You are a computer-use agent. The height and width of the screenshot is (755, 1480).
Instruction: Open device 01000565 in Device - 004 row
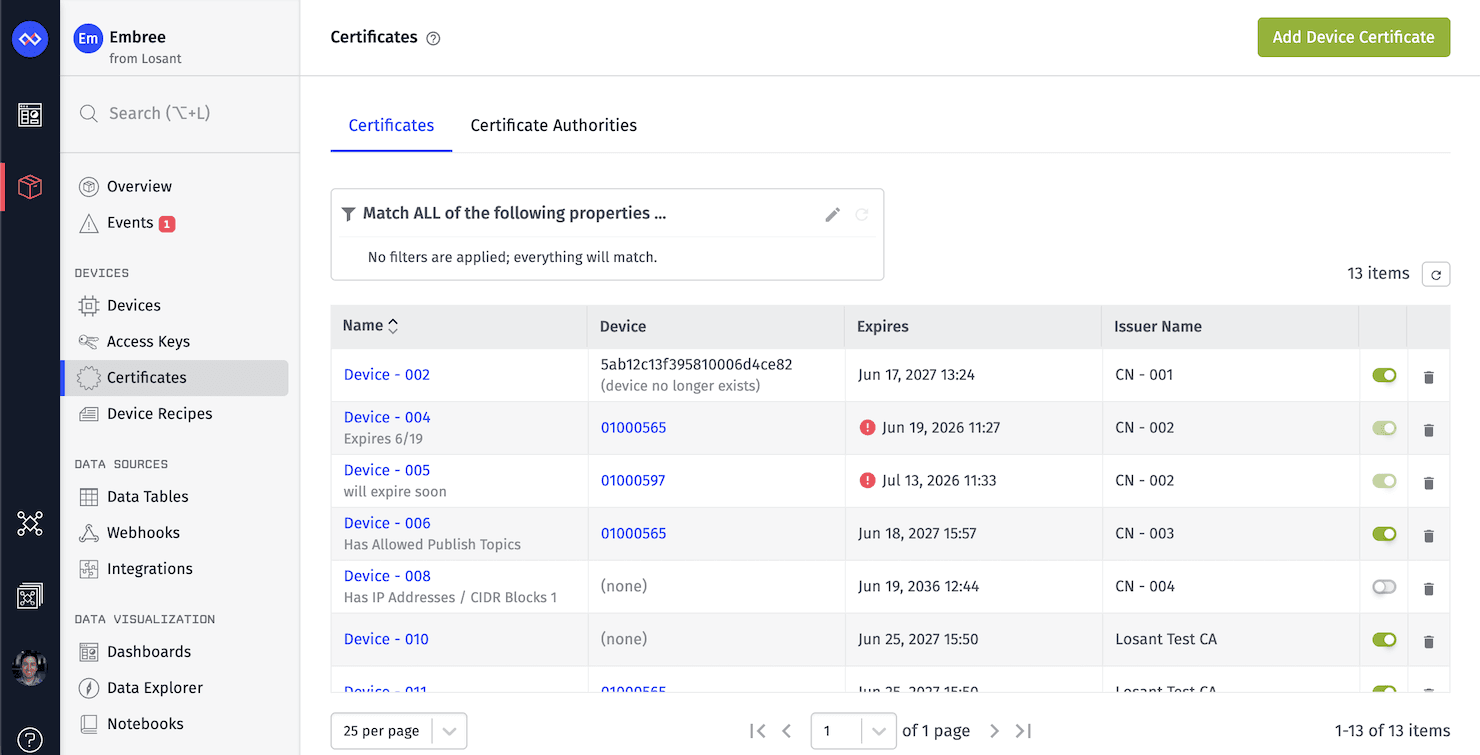(x=633, y=428)
